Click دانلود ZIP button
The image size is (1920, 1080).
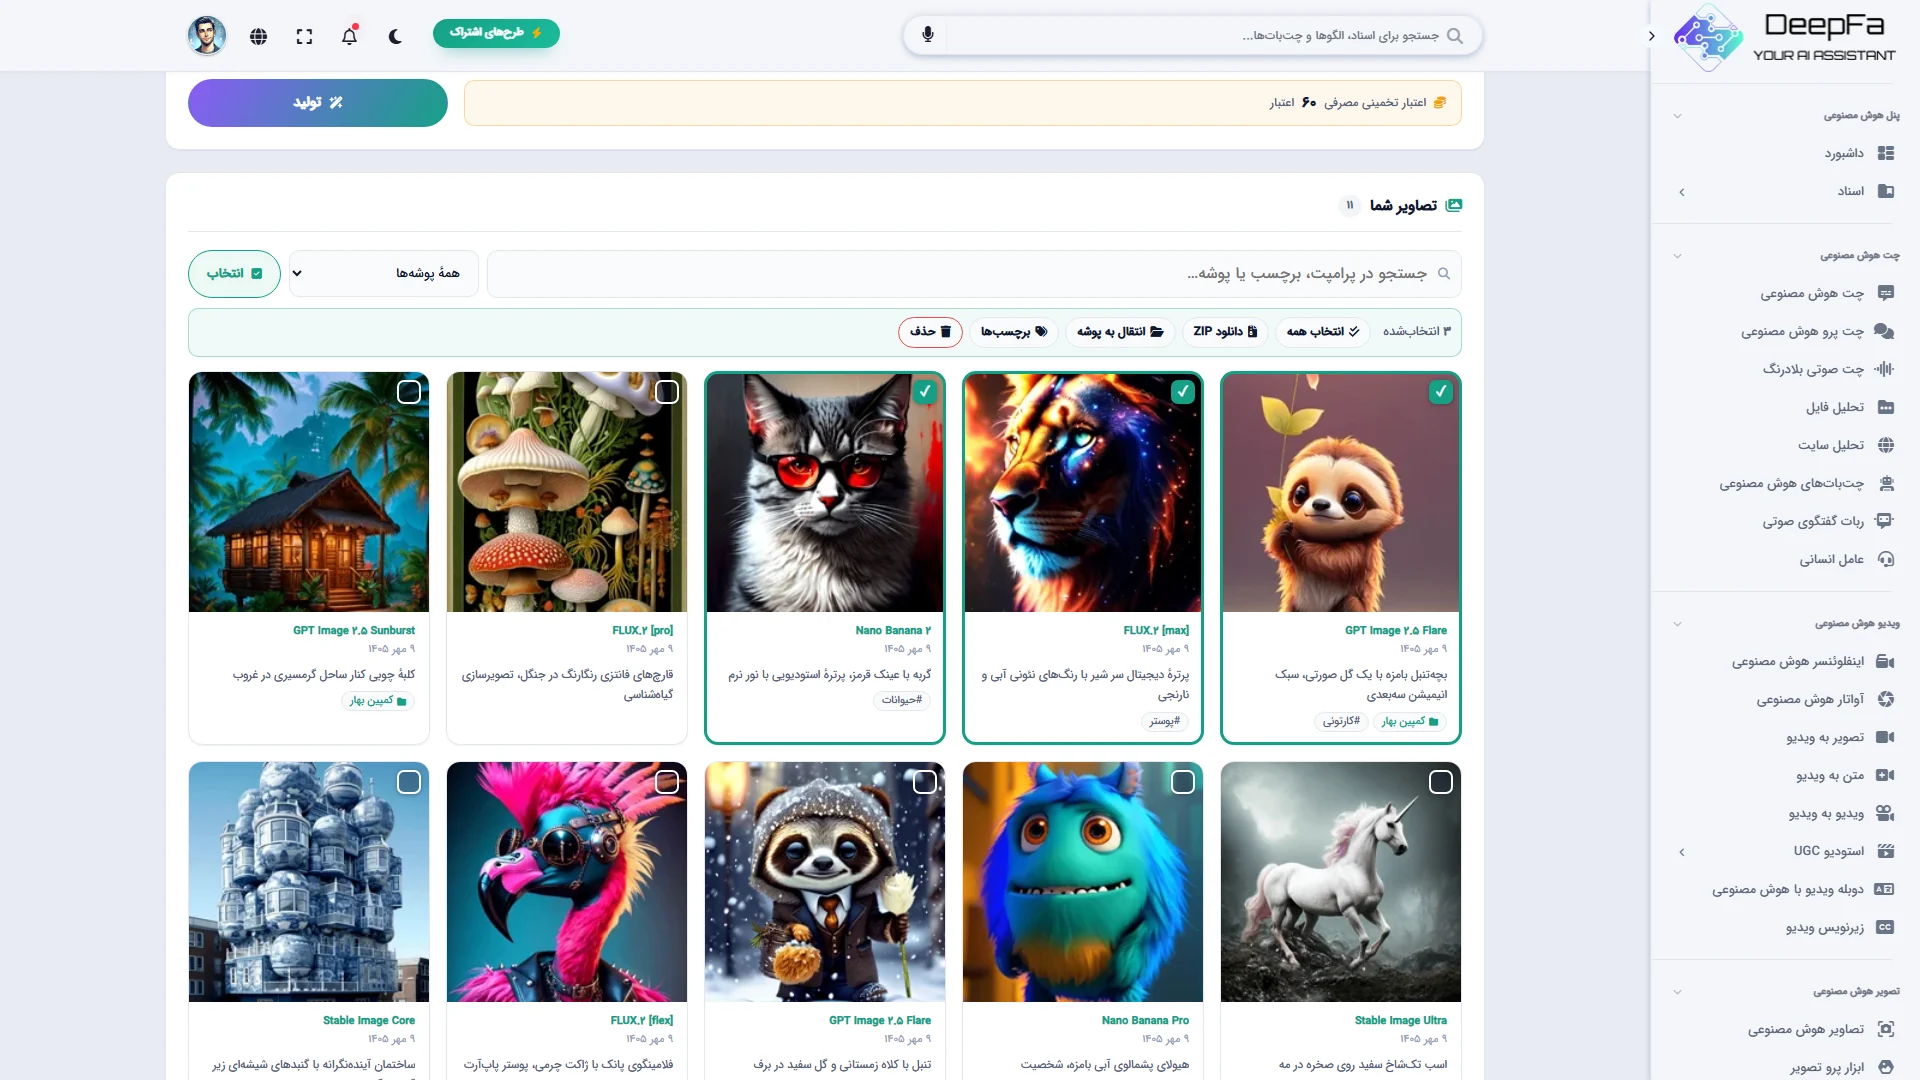(x=1225, y=332)
